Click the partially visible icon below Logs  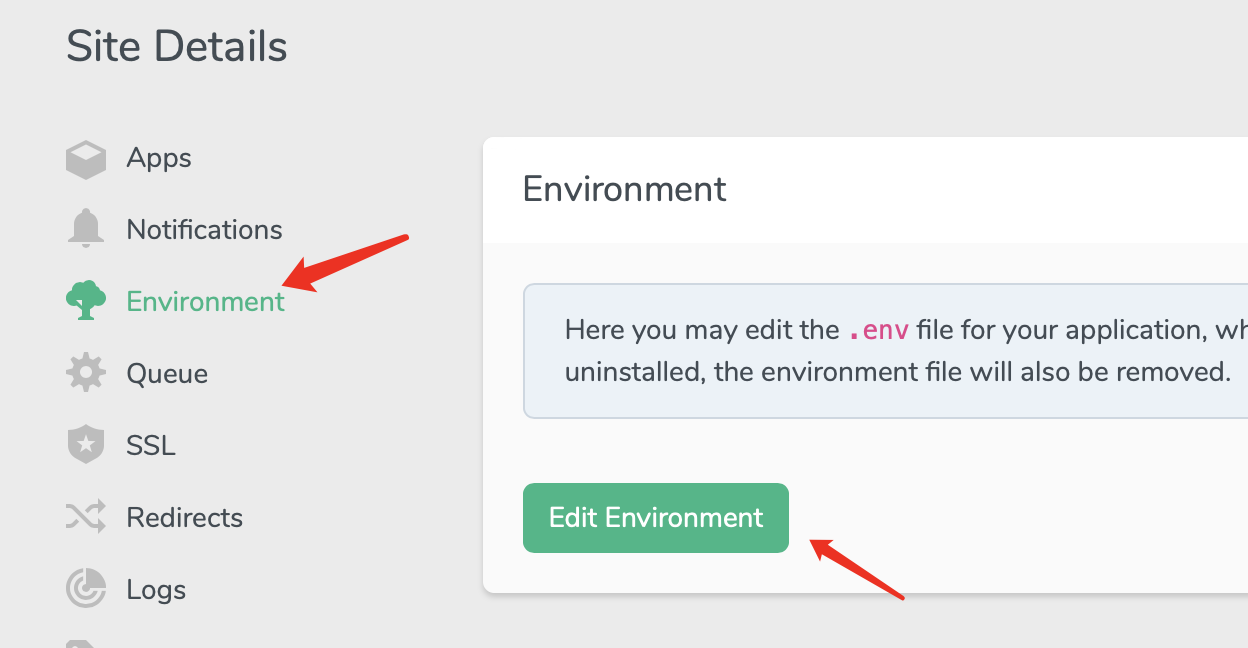(x=80, y=642)
